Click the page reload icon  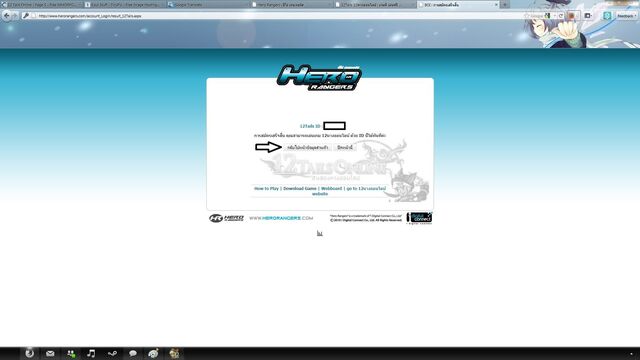click(561, 16)
